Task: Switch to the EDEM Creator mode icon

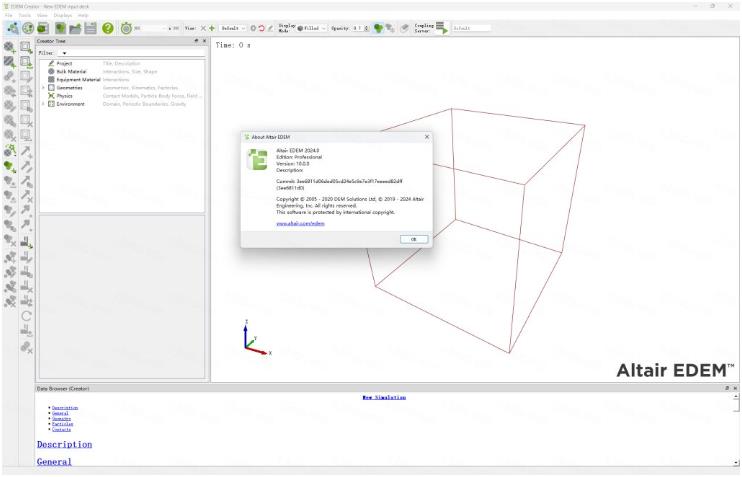Action: (13, 28)
